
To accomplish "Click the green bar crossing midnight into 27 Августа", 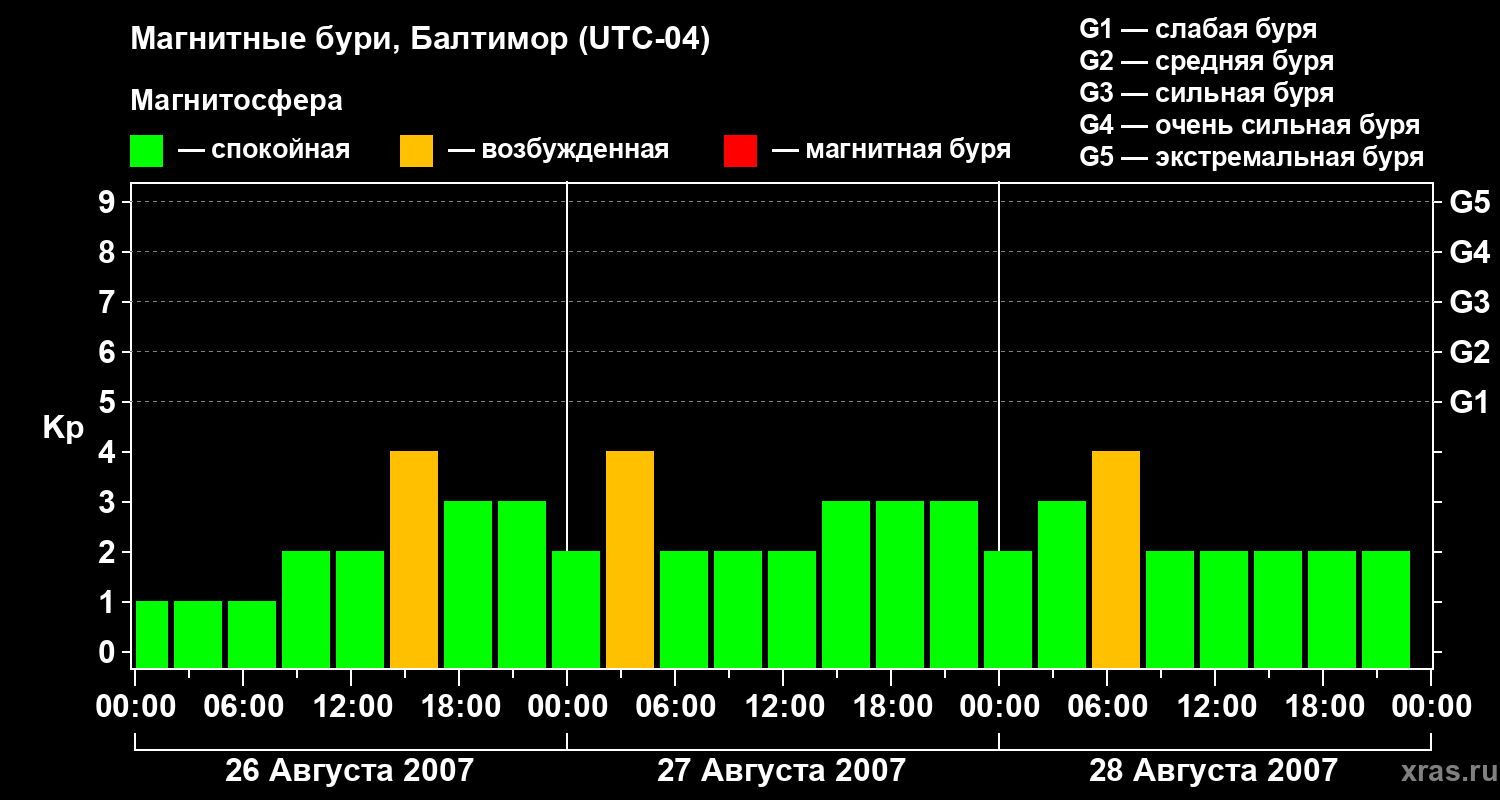I will coord(576,610).
